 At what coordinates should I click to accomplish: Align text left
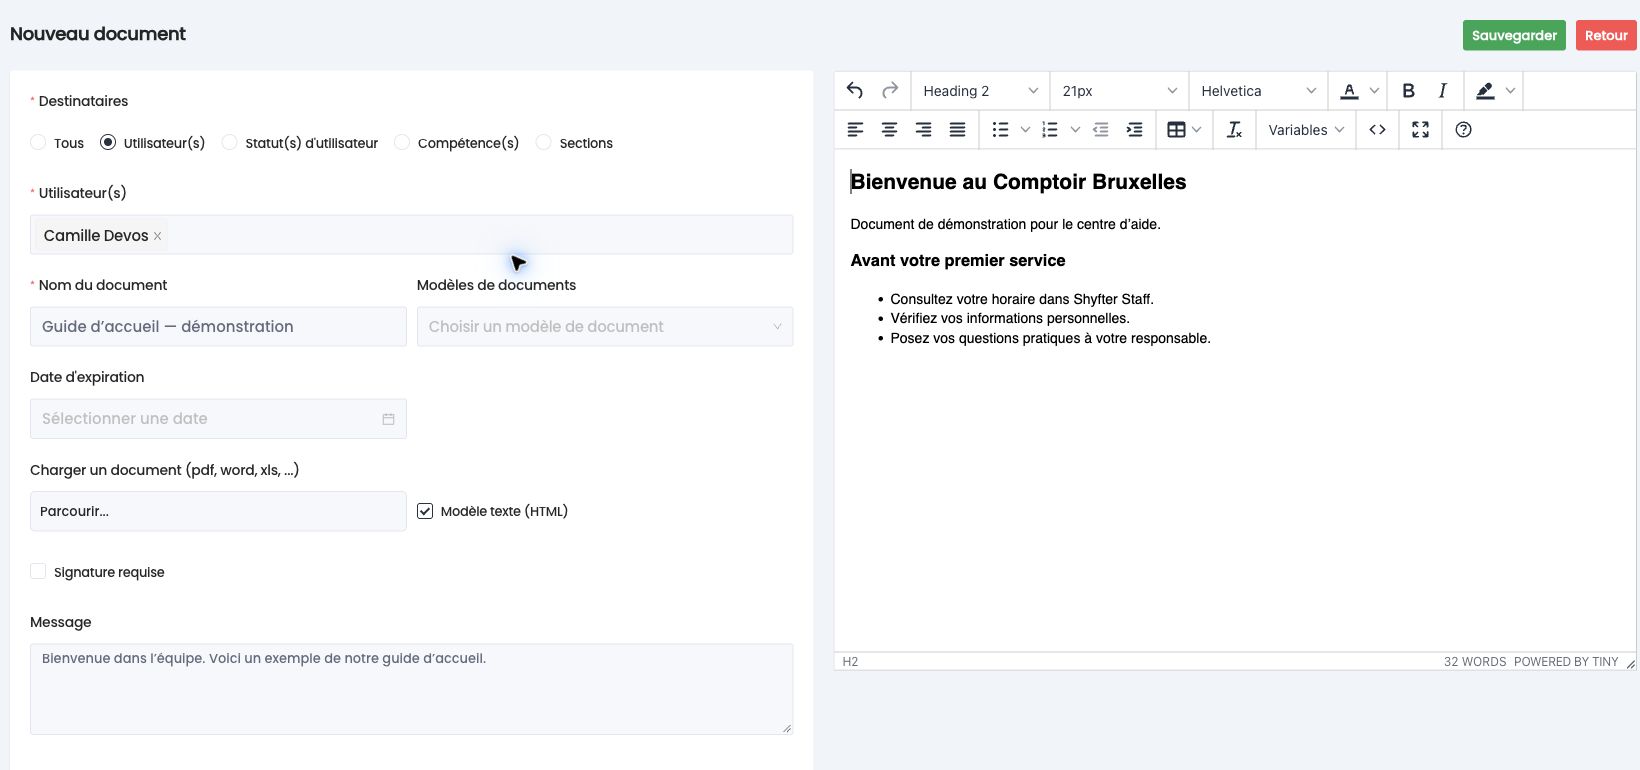click(855, 130)
